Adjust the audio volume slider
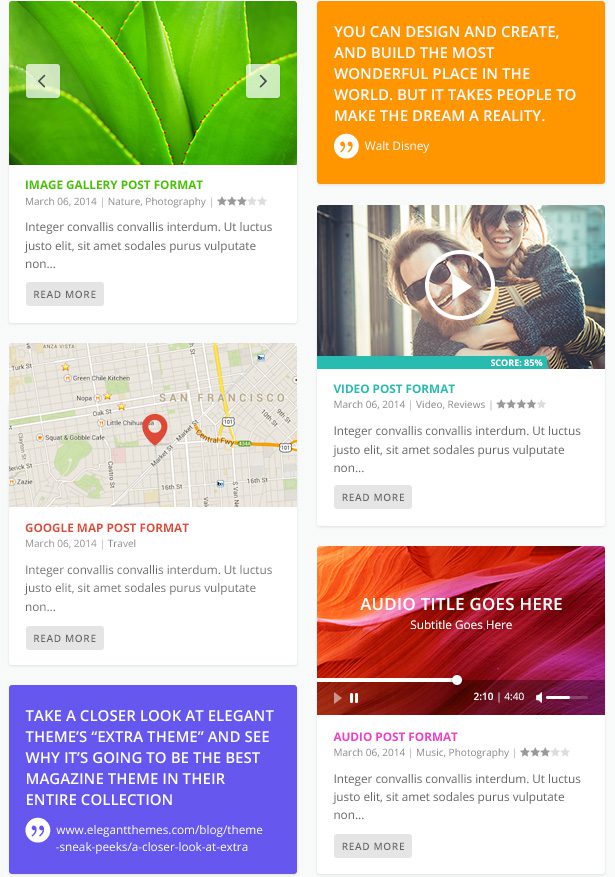The width and height of the screenshot is (615, 877). point(566,697)
